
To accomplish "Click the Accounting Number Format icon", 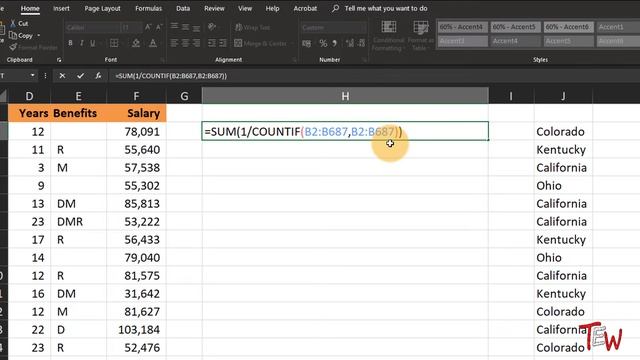I will coord(307,43).
